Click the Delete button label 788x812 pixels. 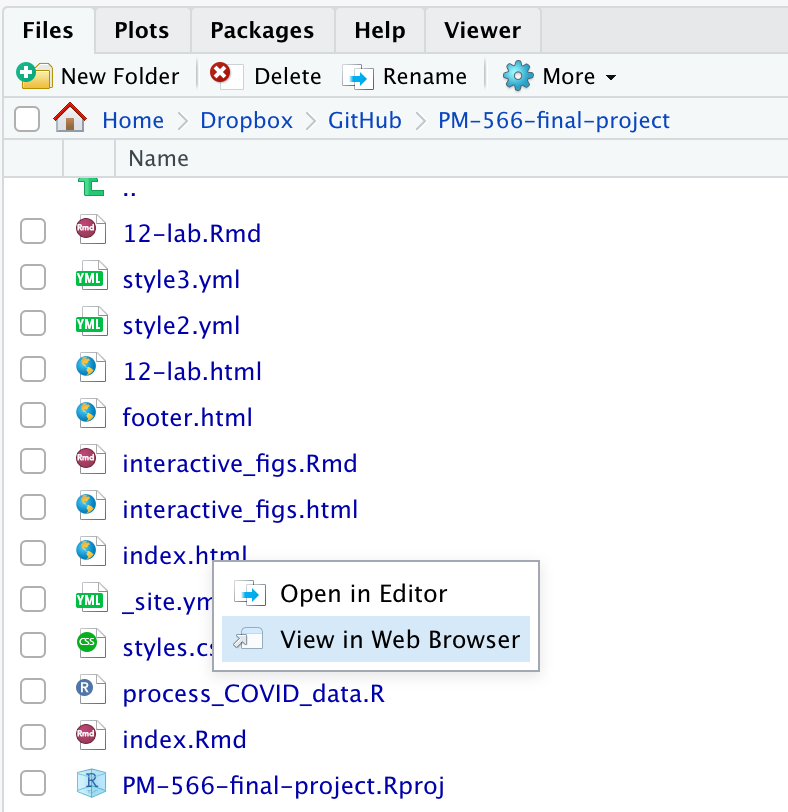[x=288, y=77]
